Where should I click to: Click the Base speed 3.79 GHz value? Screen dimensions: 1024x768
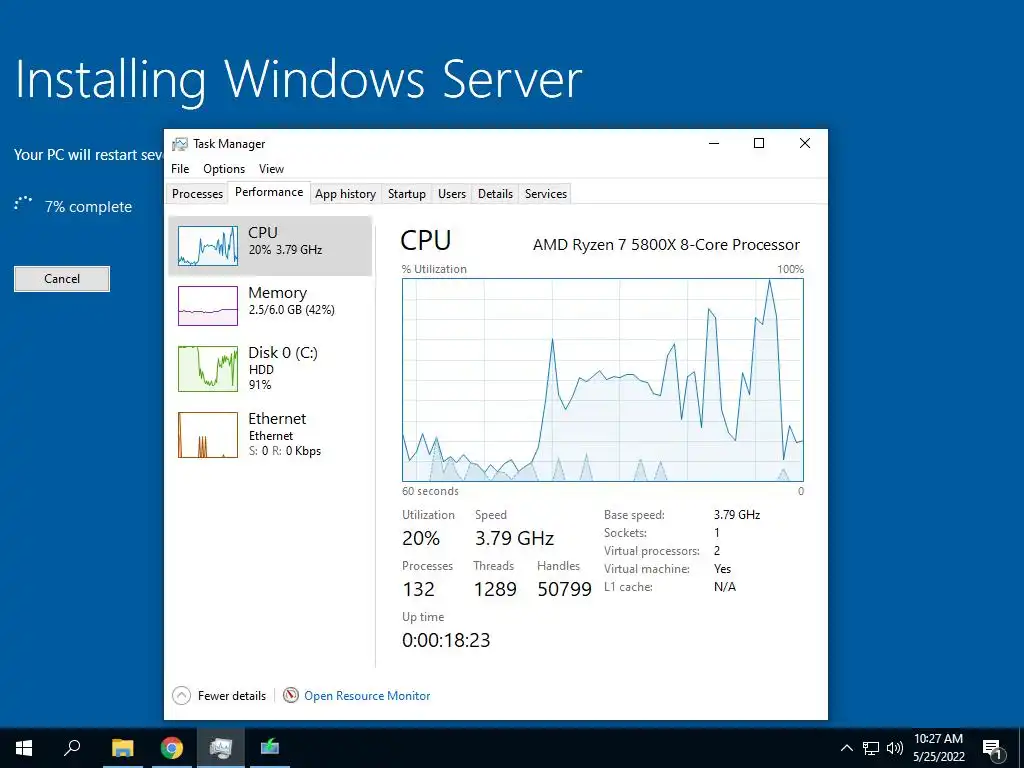737,515
